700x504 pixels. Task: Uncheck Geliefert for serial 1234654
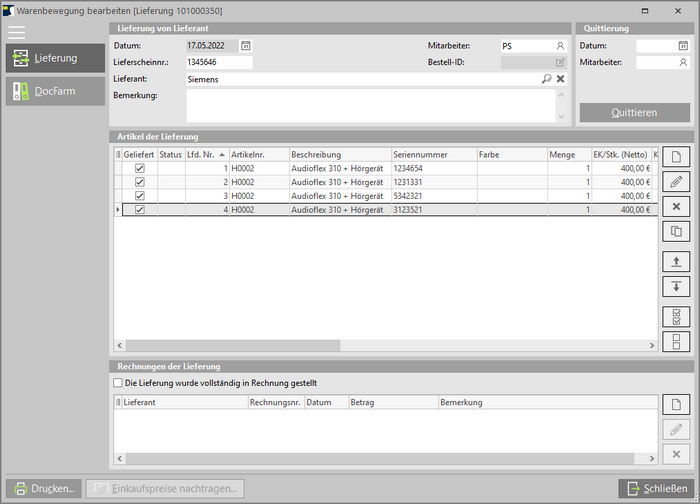(x=140, y=169)
